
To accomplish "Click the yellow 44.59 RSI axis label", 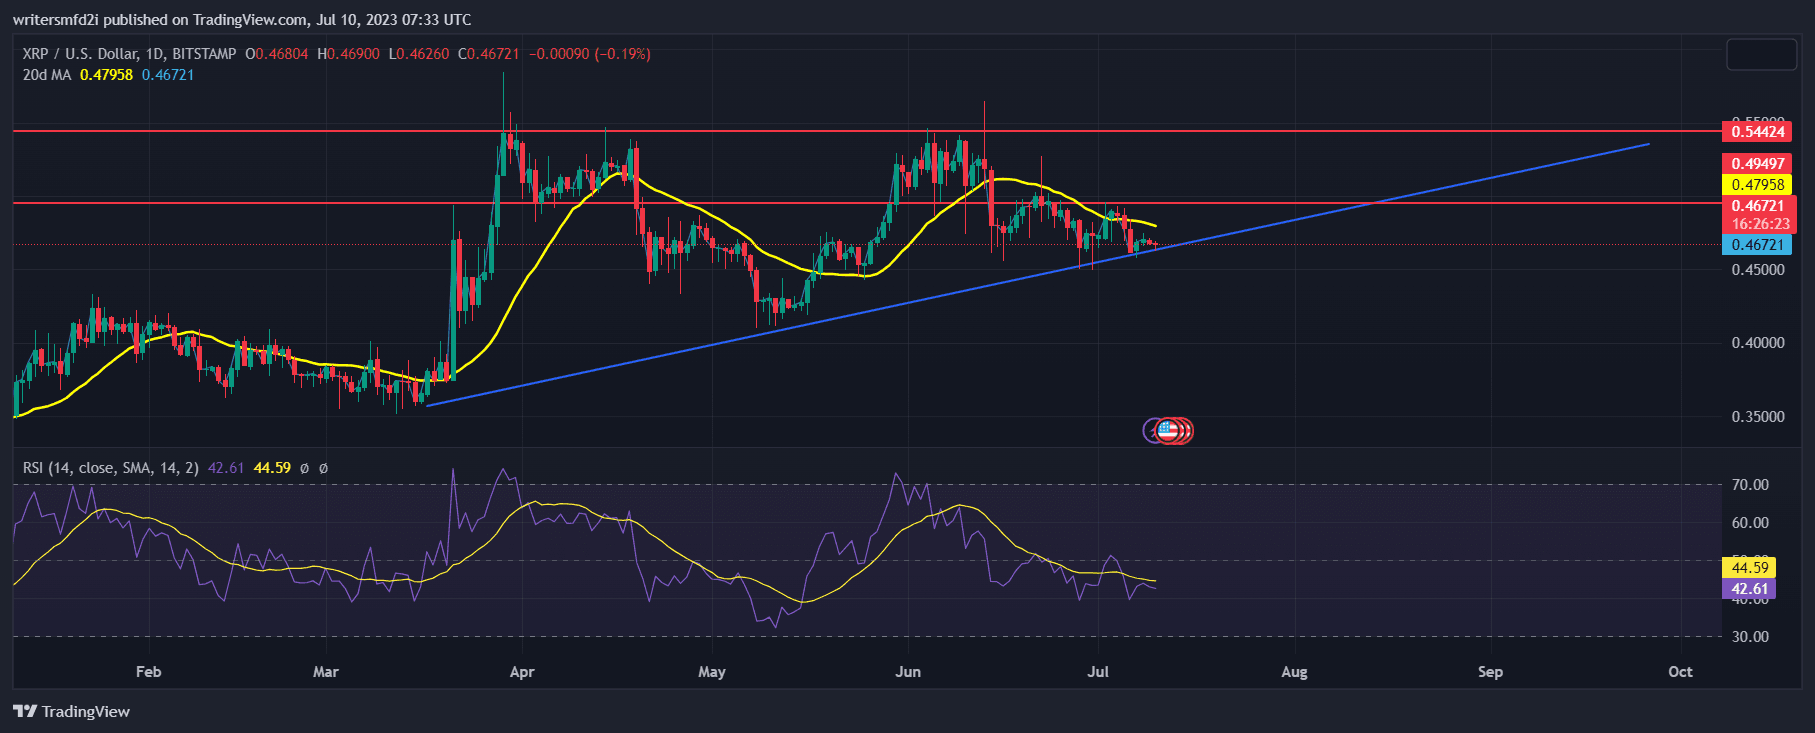I will coord(1749,568).
